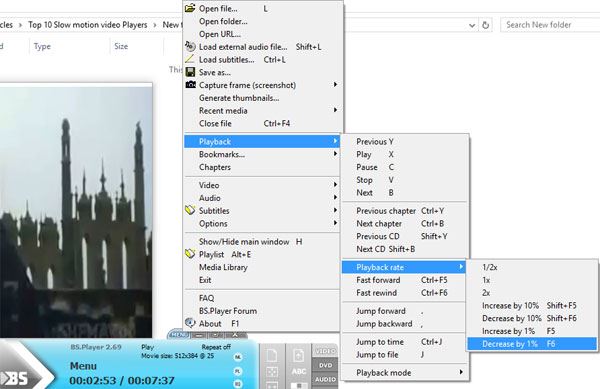Select AUDIO mode on player panel

[325, 379]
